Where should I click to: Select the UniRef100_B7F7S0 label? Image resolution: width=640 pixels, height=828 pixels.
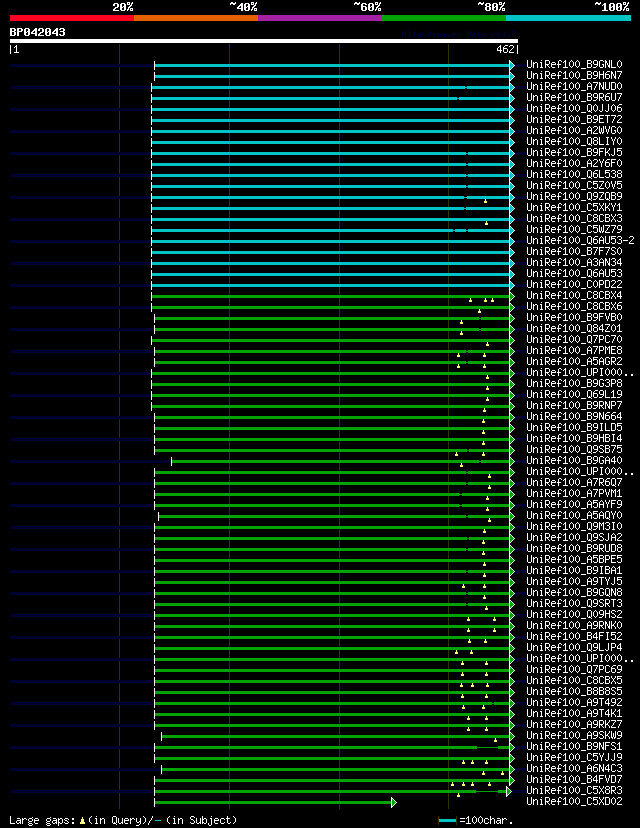pyautogui.click(x=574, y=251)
